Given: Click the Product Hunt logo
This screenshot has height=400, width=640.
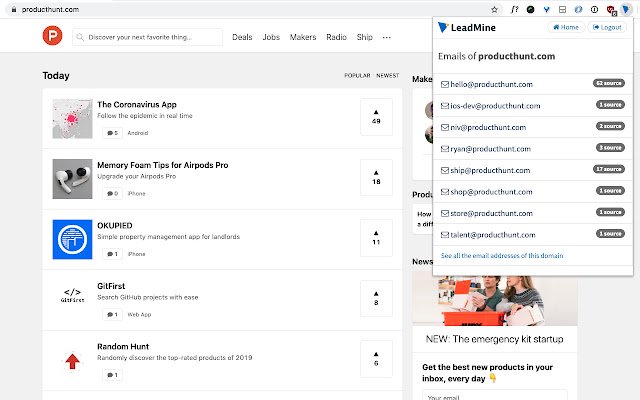Looking at the screenshot, I should click(x=52, y=36).
